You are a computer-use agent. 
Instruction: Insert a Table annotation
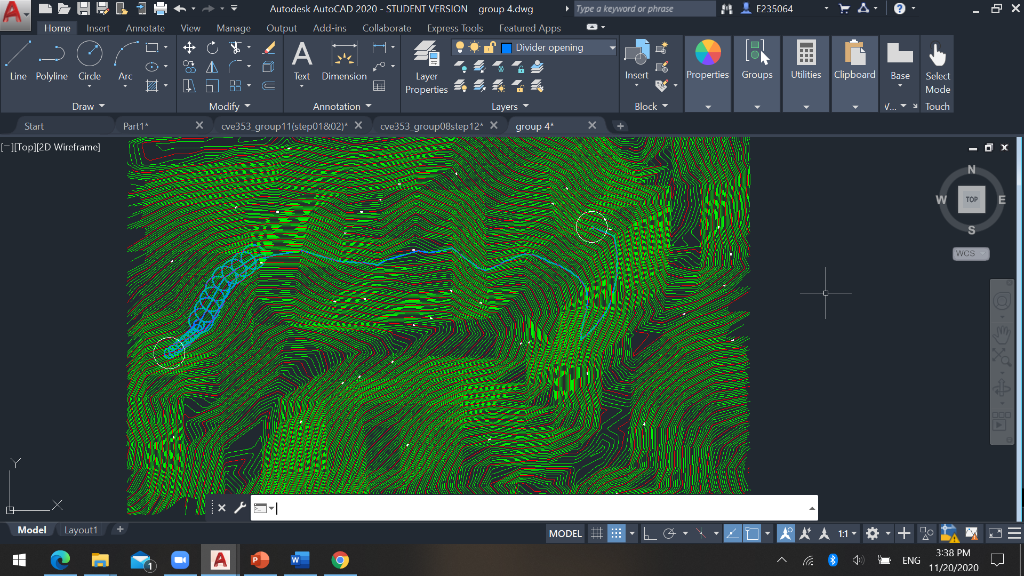pos(379,86)
